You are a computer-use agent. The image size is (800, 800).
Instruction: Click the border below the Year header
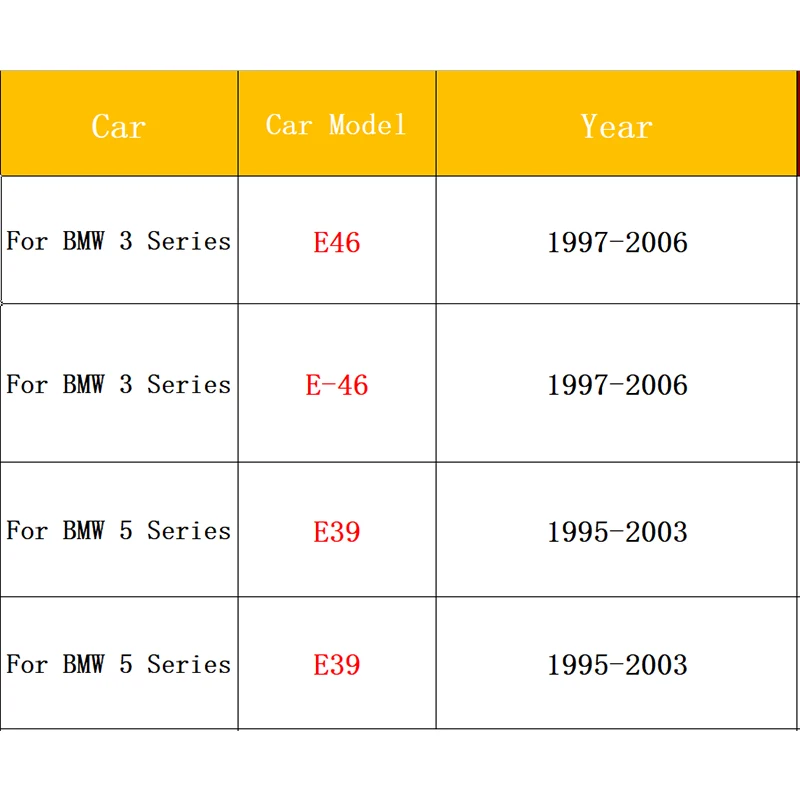pos(616,177)
